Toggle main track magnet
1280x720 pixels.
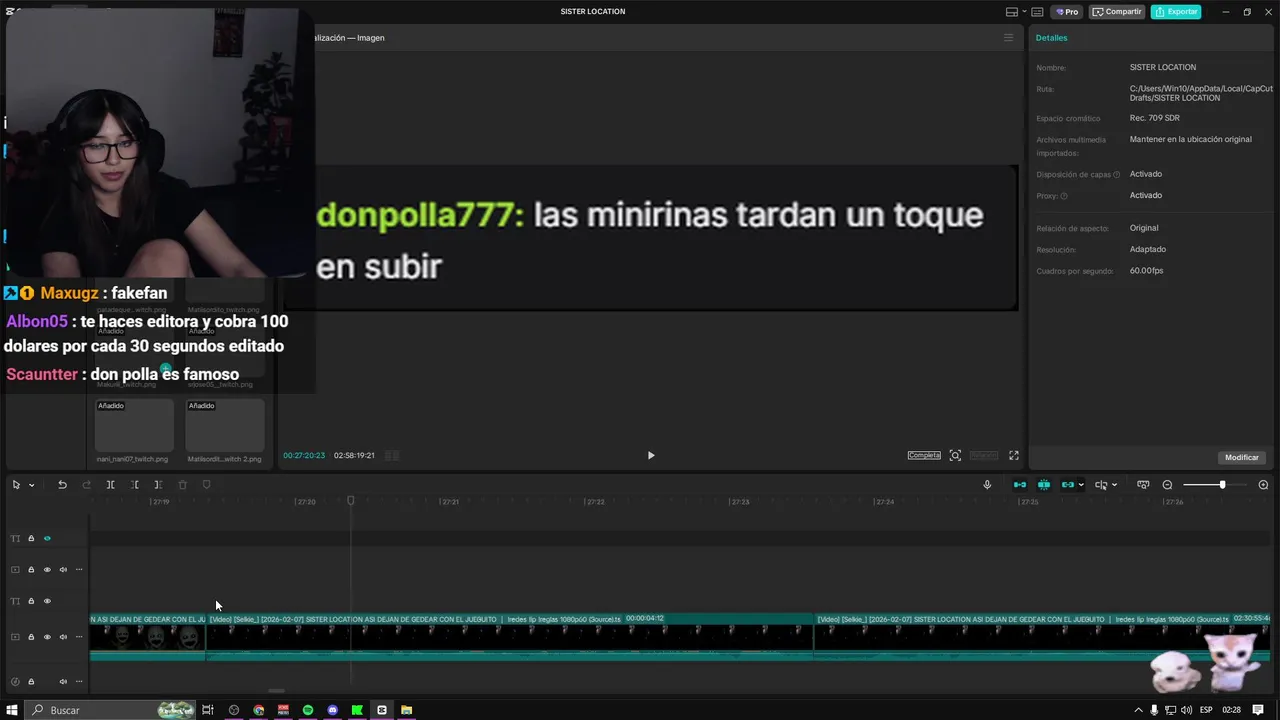[x=1020, y=485]
